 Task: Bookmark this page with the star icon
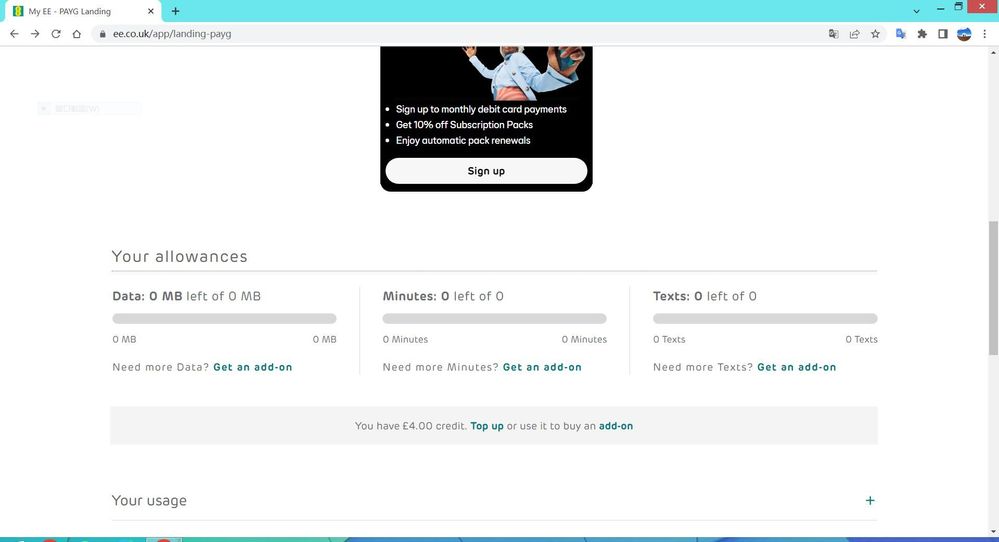875,33
